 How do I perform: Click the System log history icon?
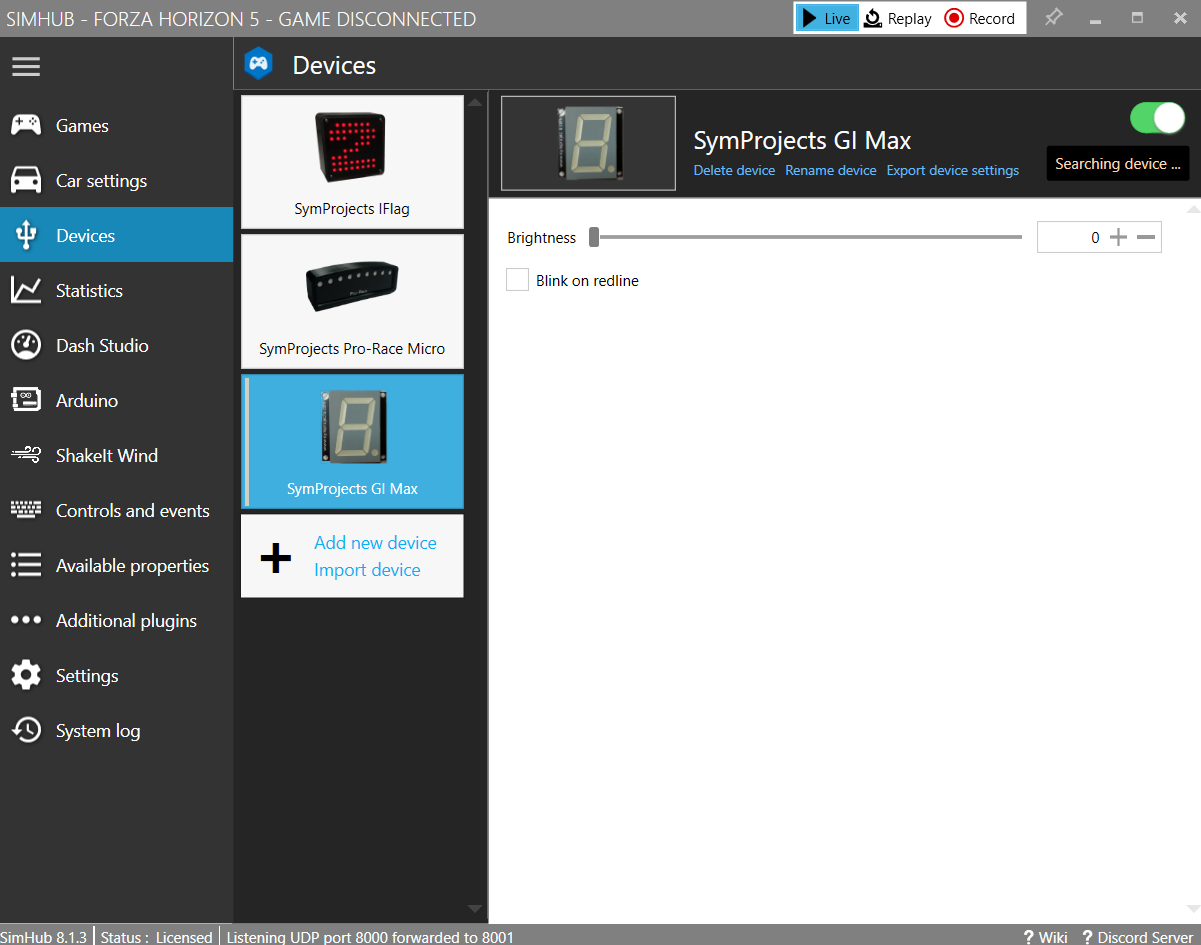click(x=26, y=731)
